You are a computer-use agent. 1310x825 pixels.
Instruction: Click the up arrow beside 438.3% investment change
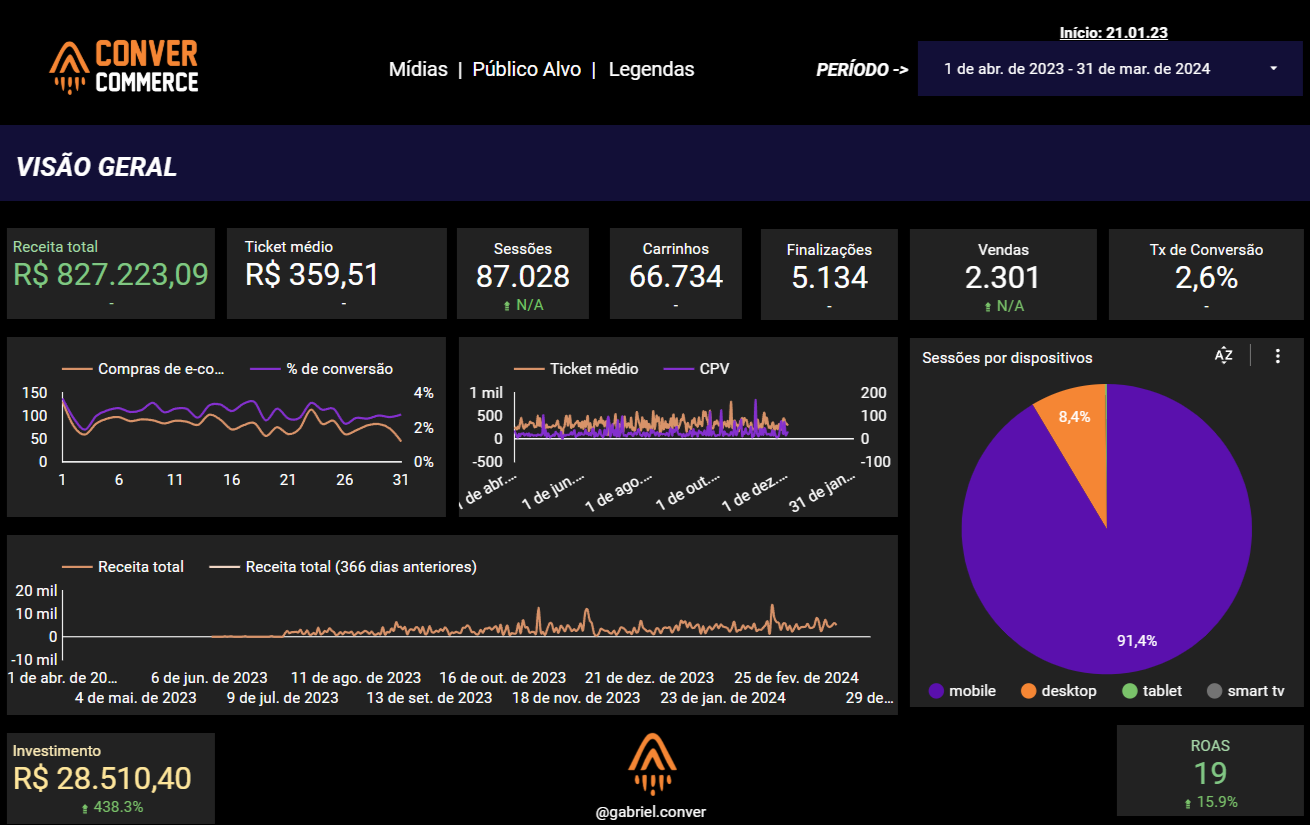tap(85, 807)
